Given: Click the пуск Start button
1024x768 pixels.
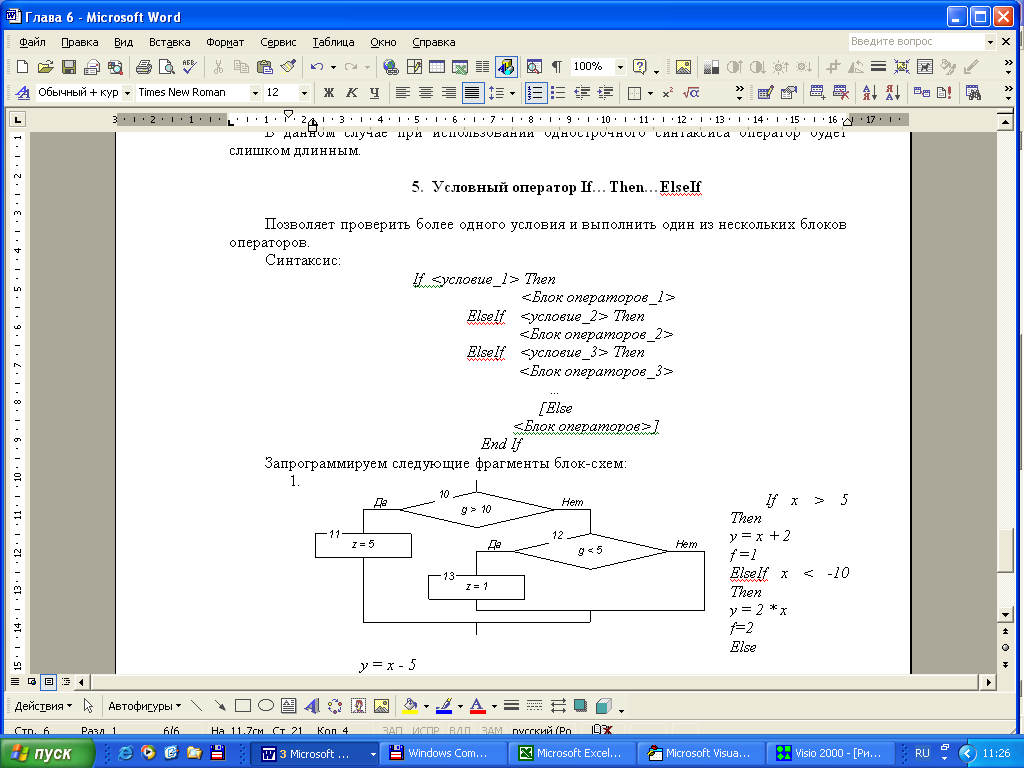Looking at the screenshot, I should click(x=47, y=753).
